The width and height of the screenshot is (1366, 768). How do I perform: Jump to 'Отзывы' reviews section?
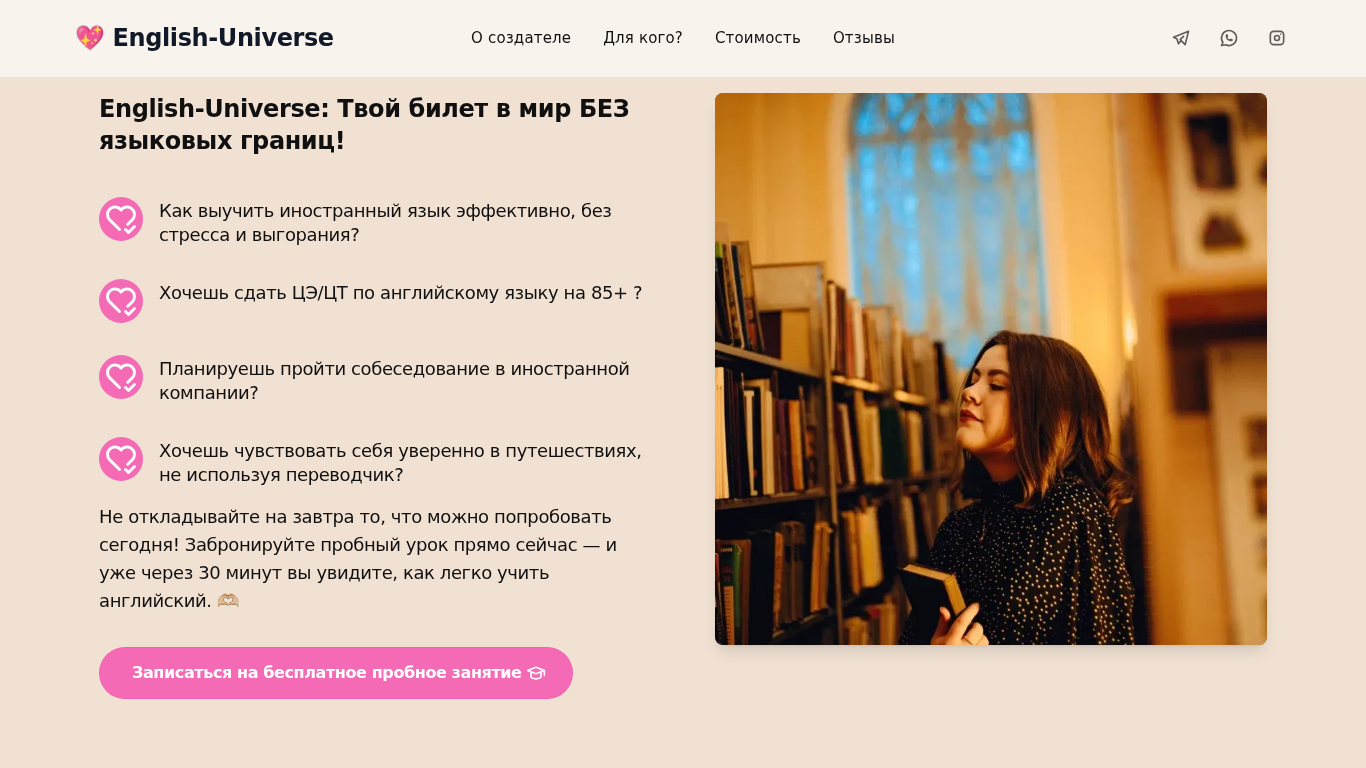tap(864, 38)
